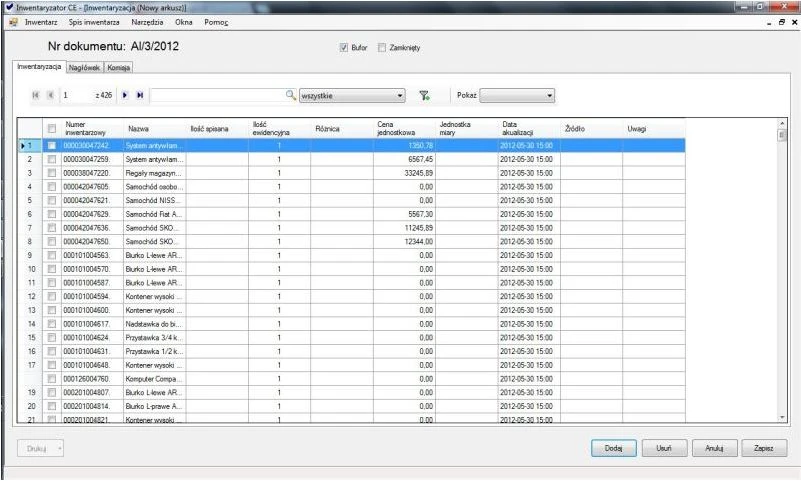This screenshot has height=481, width=801.
Task: Select cell 'Regały magazyn...'
Action: pos(154,173)
